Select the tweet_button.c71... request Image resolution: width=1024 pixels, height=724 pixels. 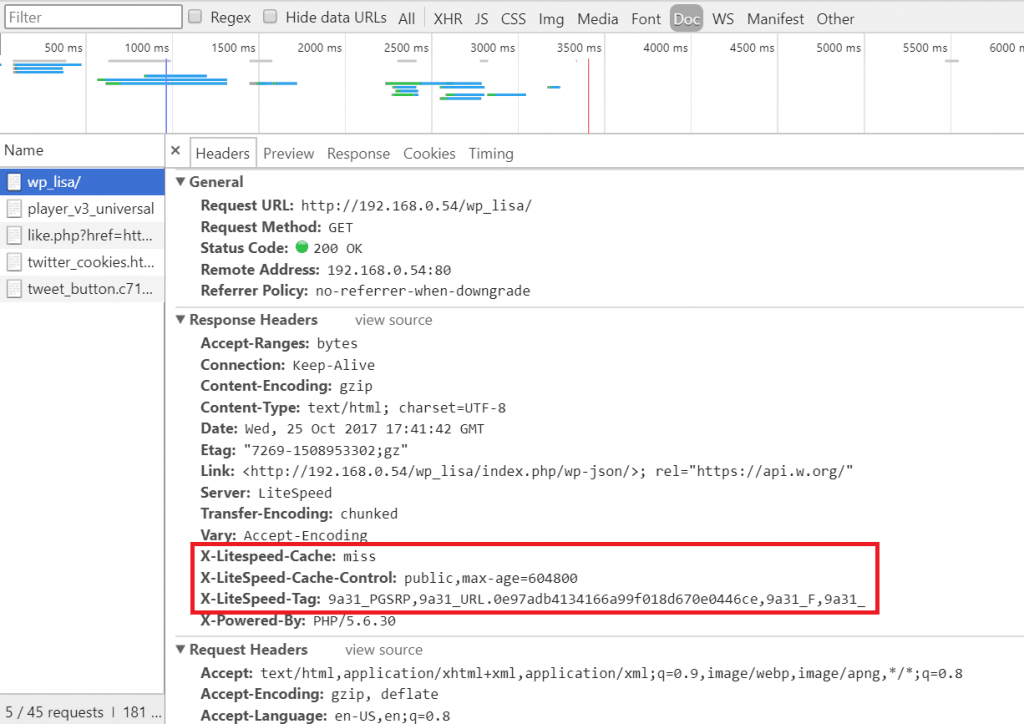point(82,289)
